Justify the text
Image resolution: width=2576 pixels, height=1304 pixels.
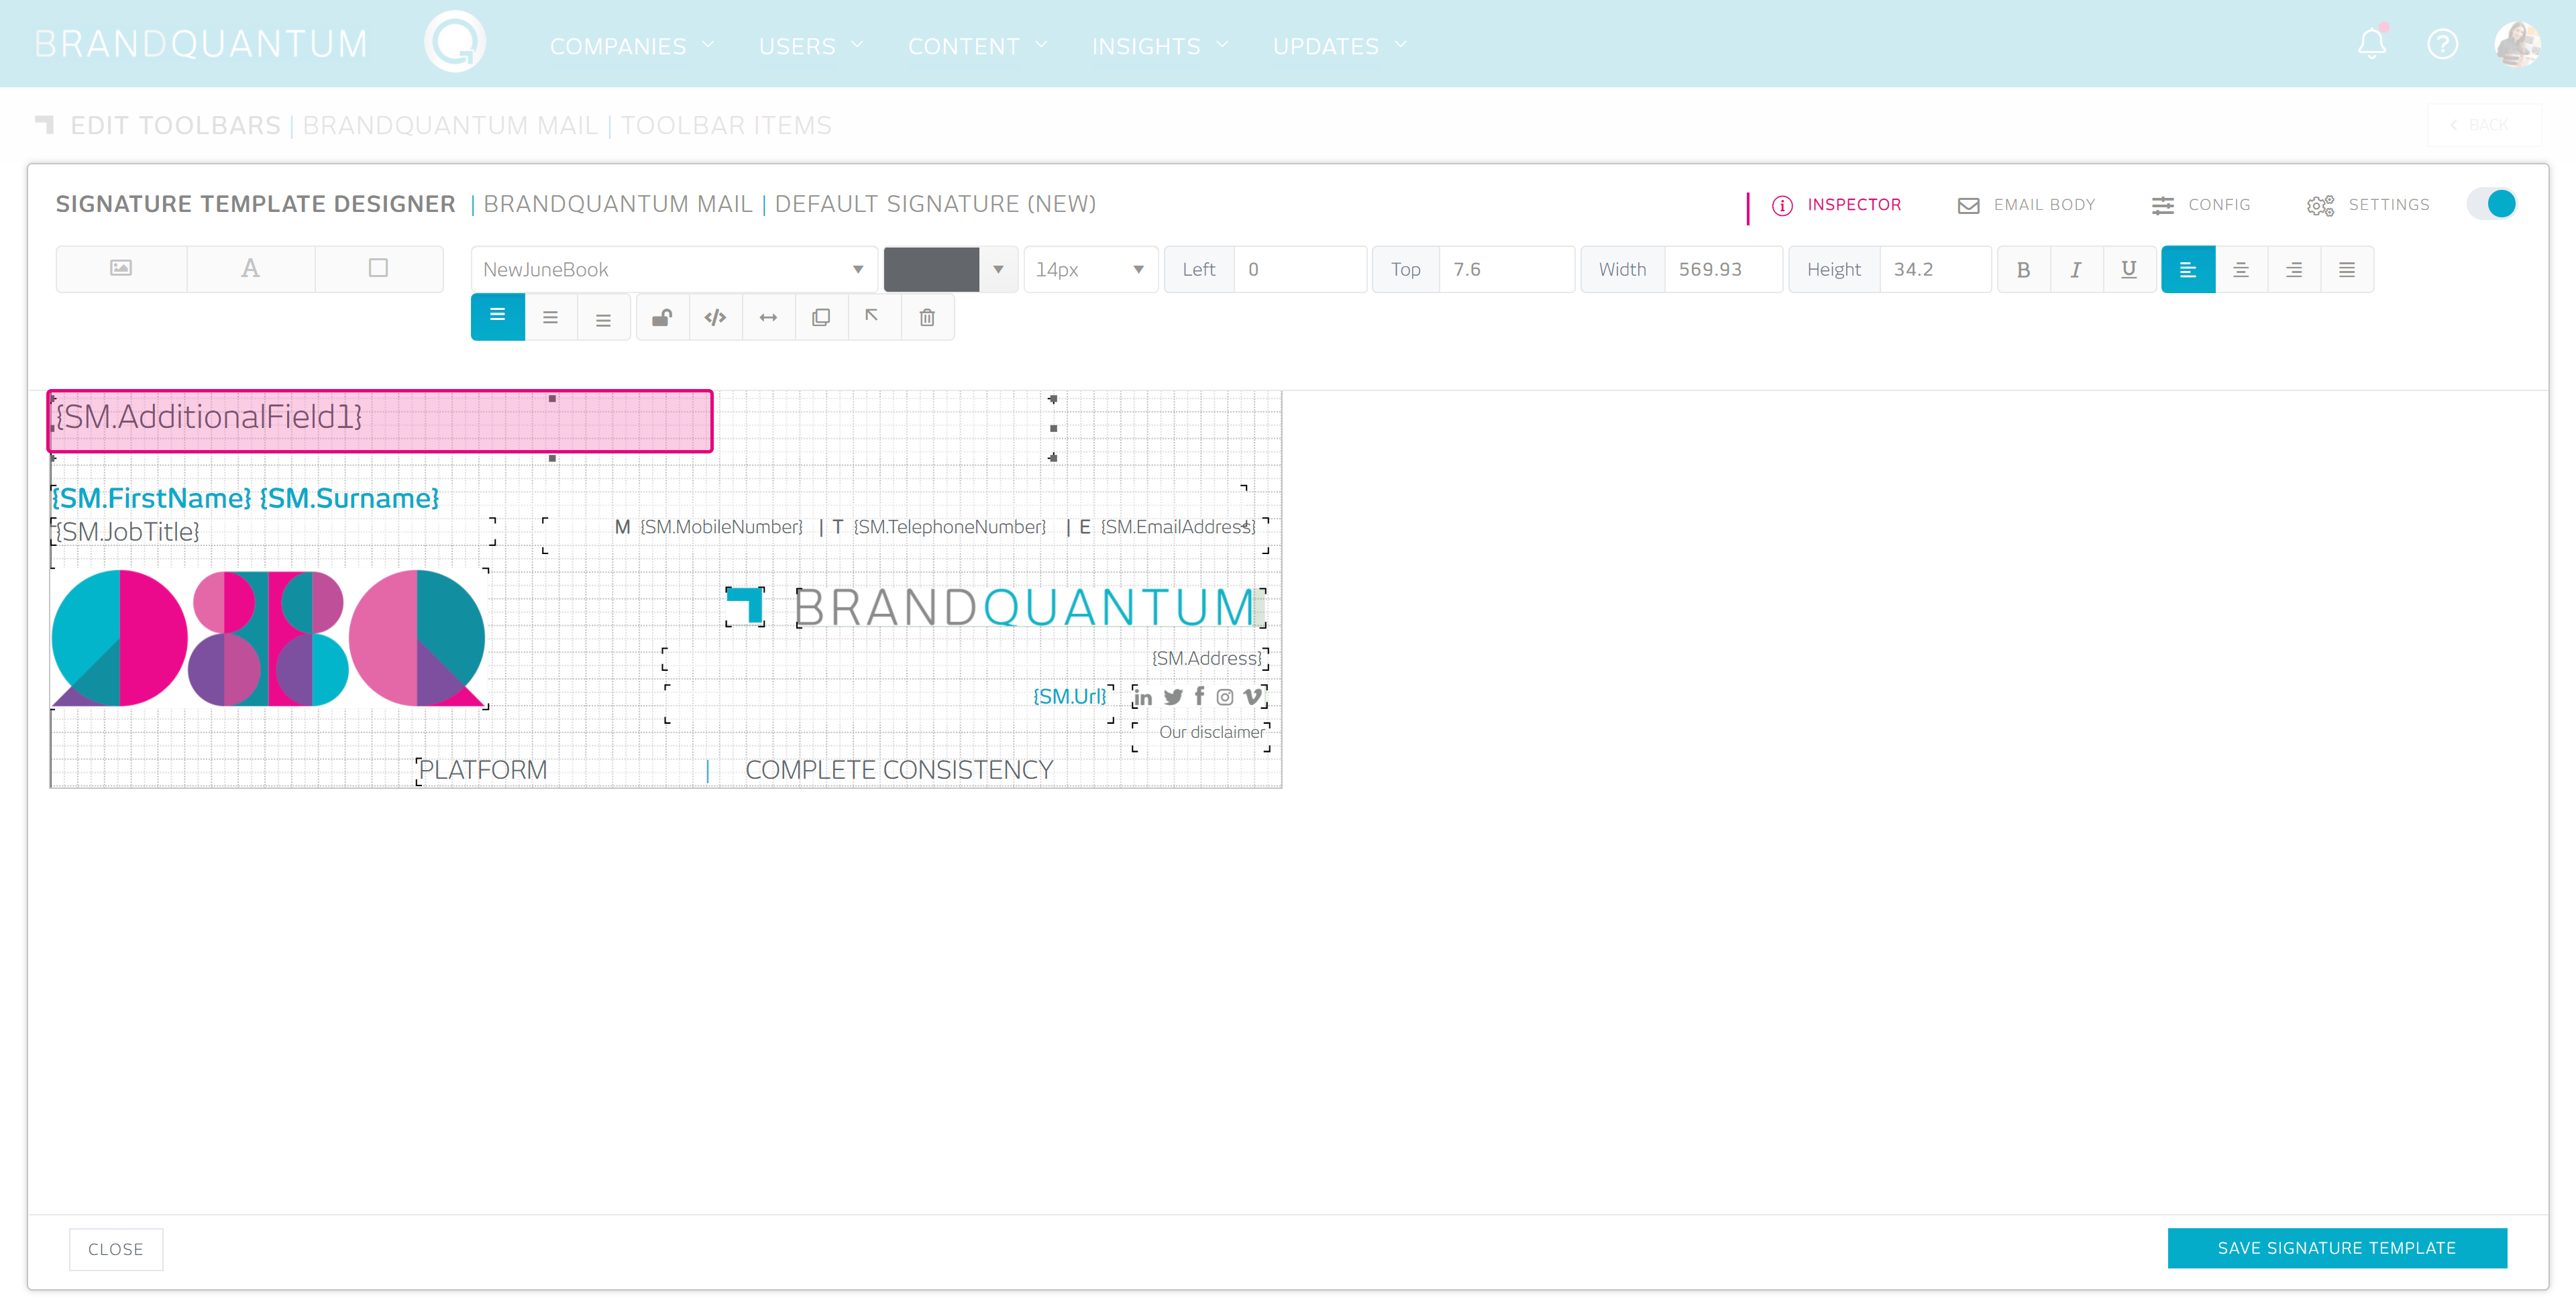click(2347, 269)
